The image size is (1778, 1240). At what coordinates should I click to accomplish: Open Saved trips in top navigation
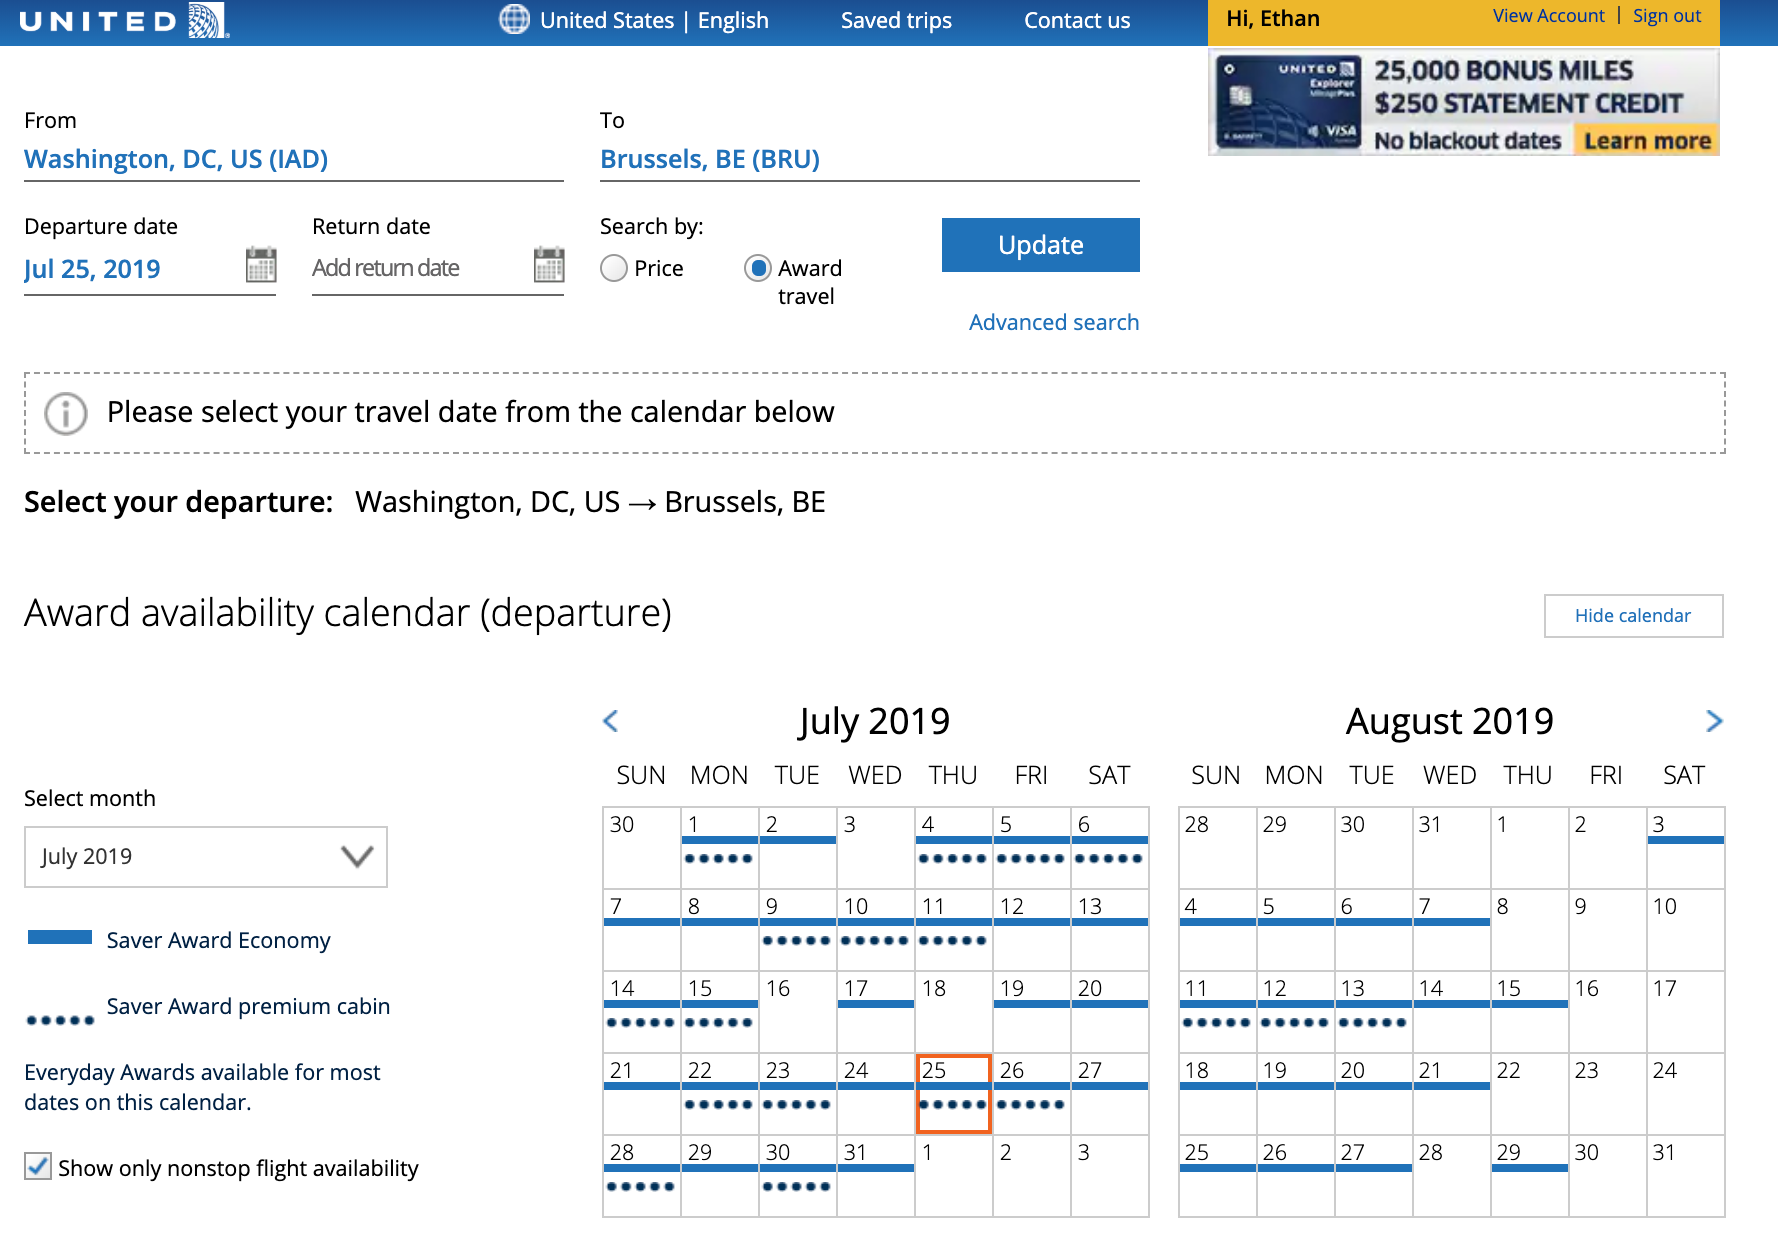(896, 20)
